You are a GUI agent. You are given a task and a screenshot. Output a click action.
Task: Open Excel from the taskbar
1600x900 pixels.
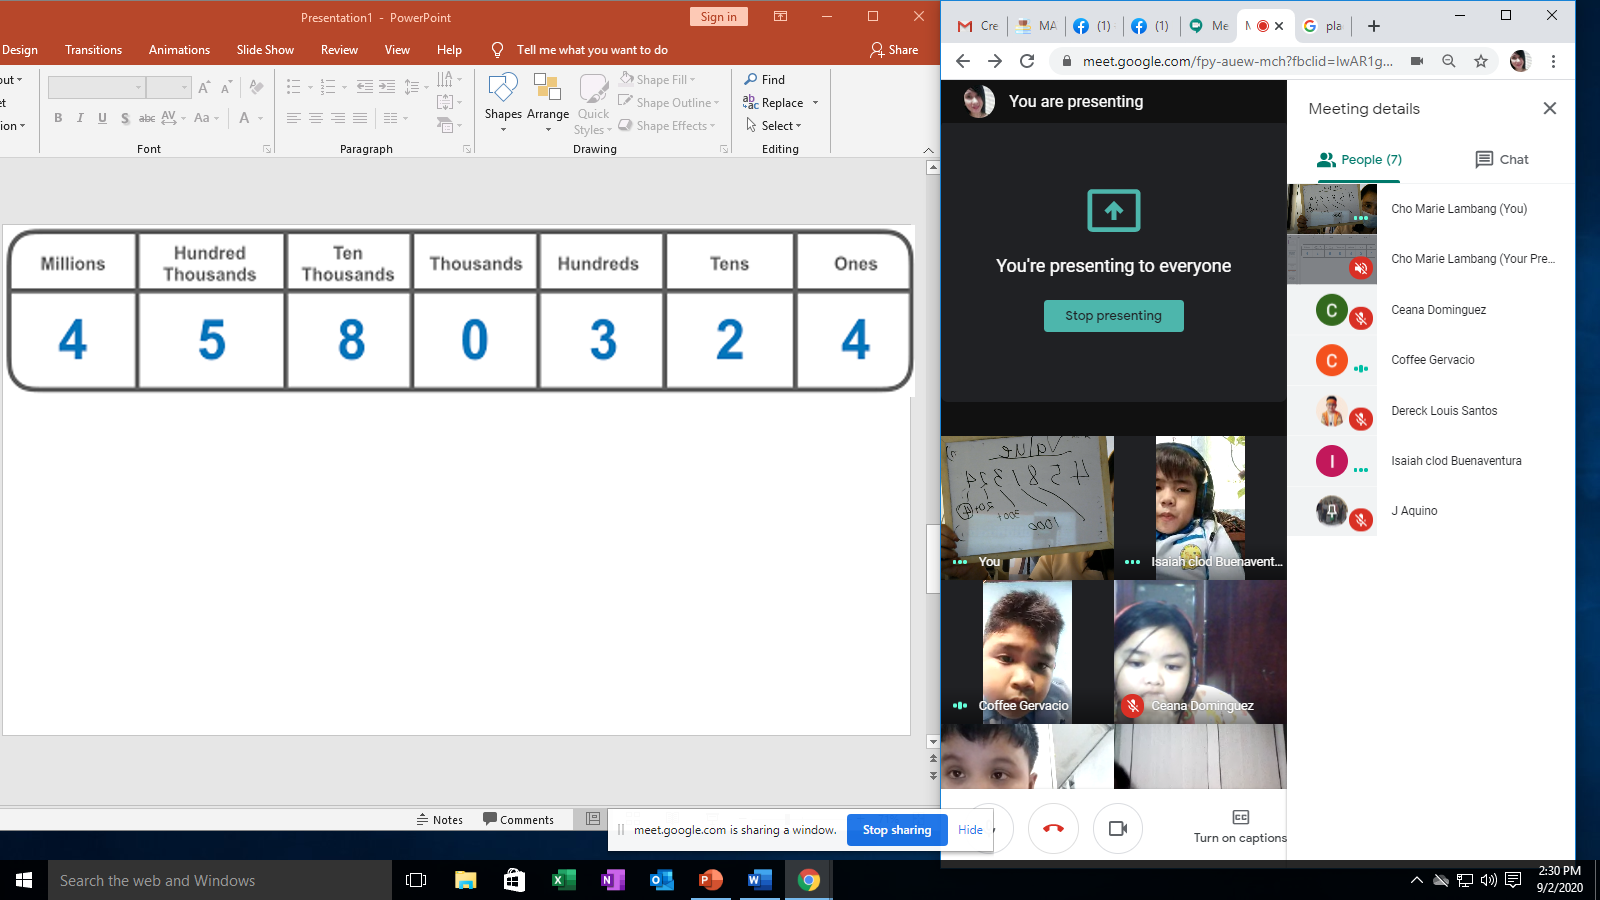point(563,880)
